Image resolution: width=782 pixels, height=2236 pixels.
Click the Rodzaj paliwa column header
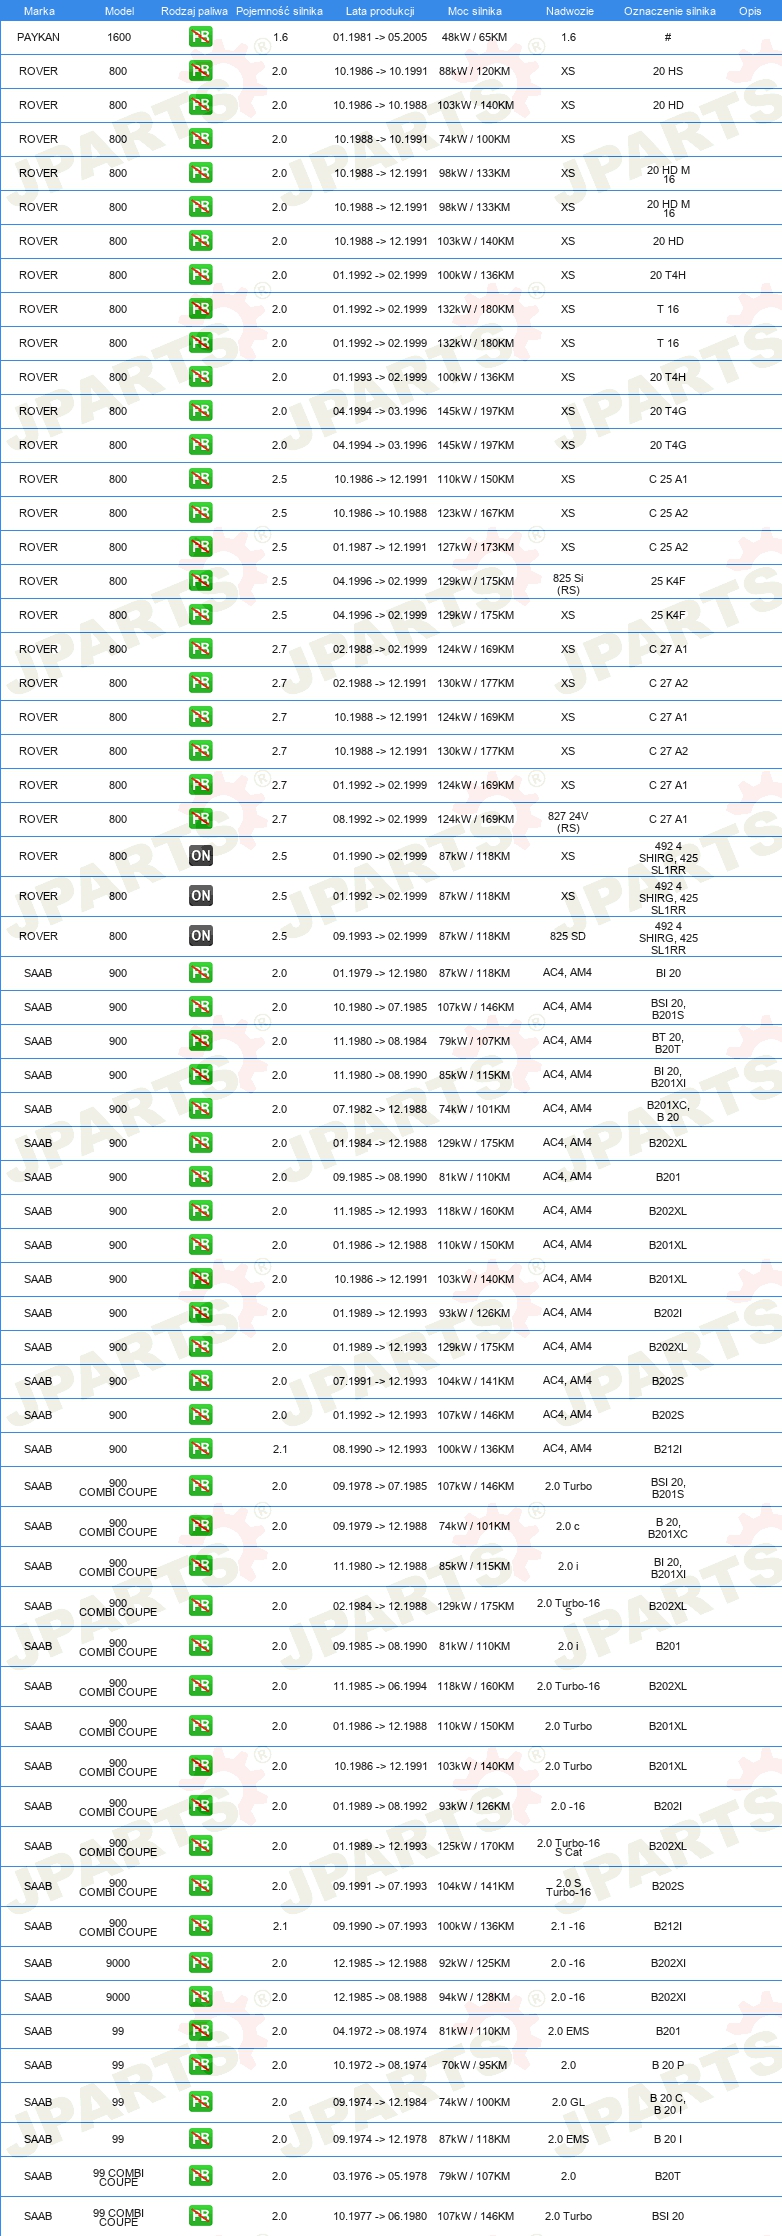point(194,11)
